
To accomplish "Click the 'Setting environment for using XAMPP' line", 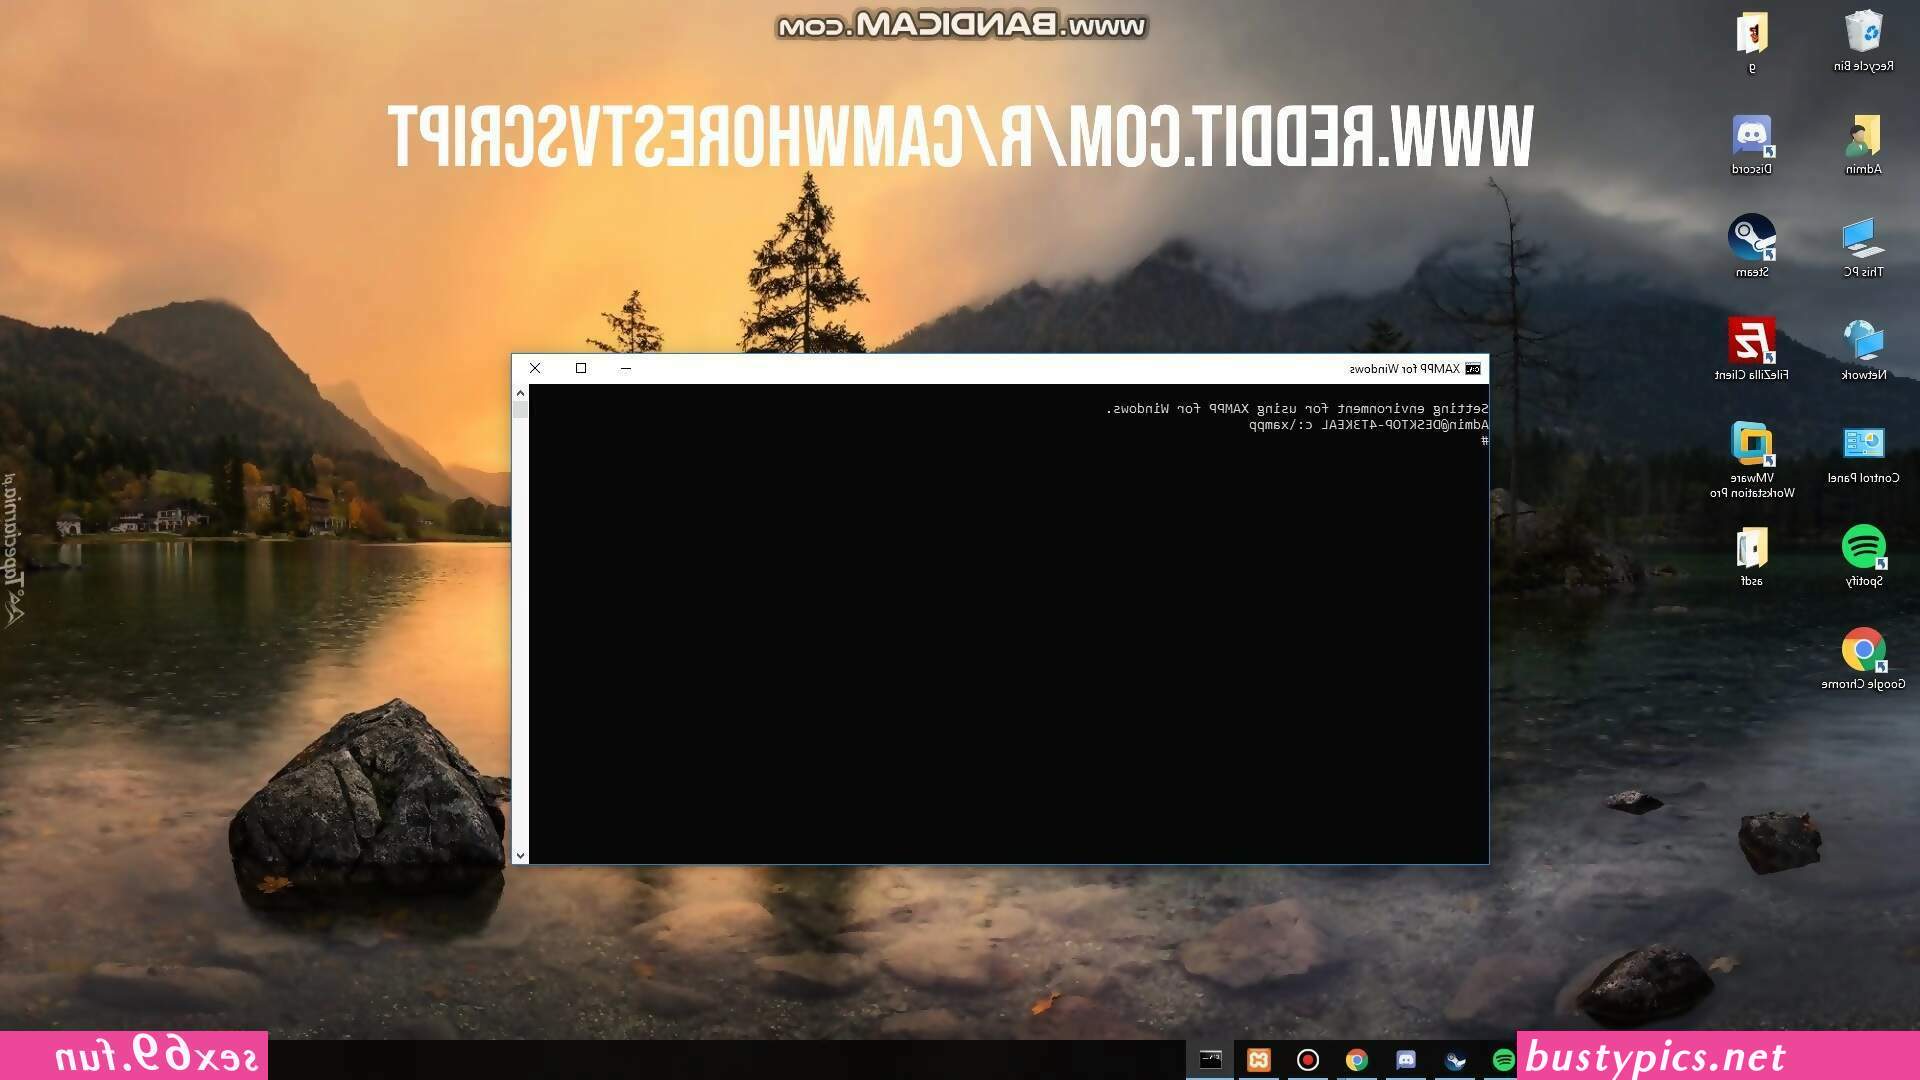I will click(1297, 409).
